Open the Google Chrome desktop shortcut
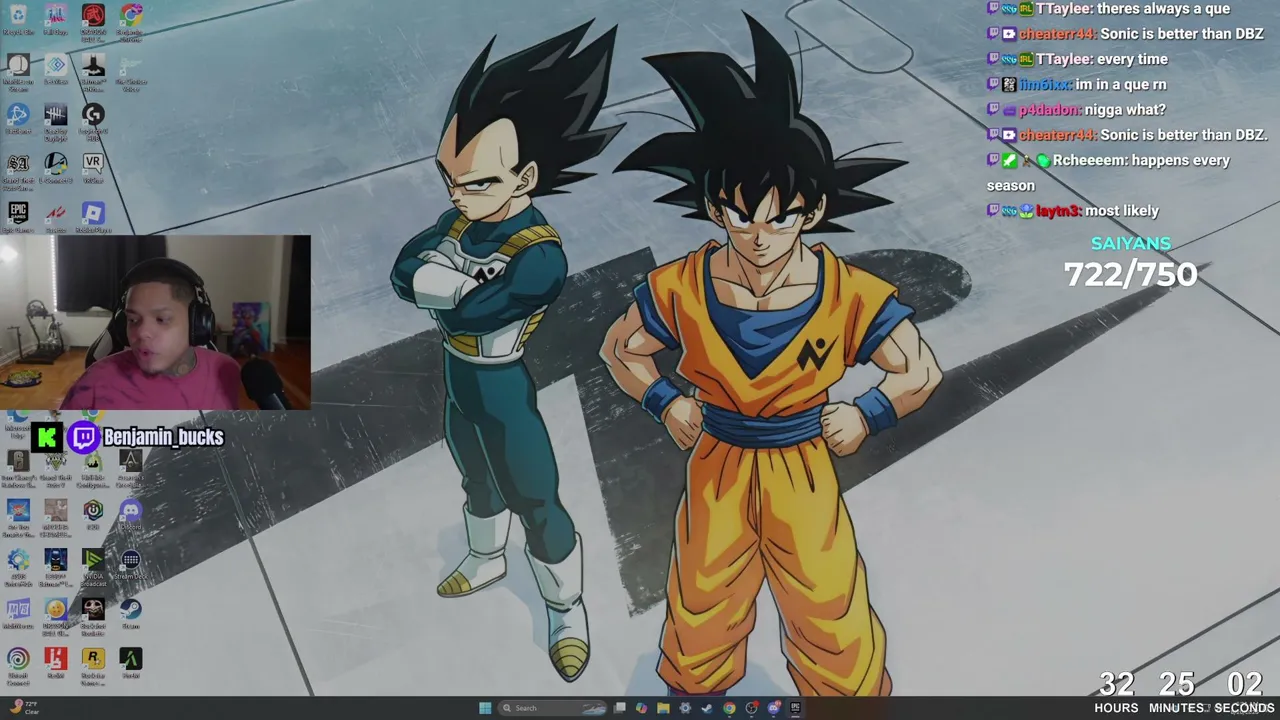The width and height of the screenshot is (1280, 720). pos(130,20)
